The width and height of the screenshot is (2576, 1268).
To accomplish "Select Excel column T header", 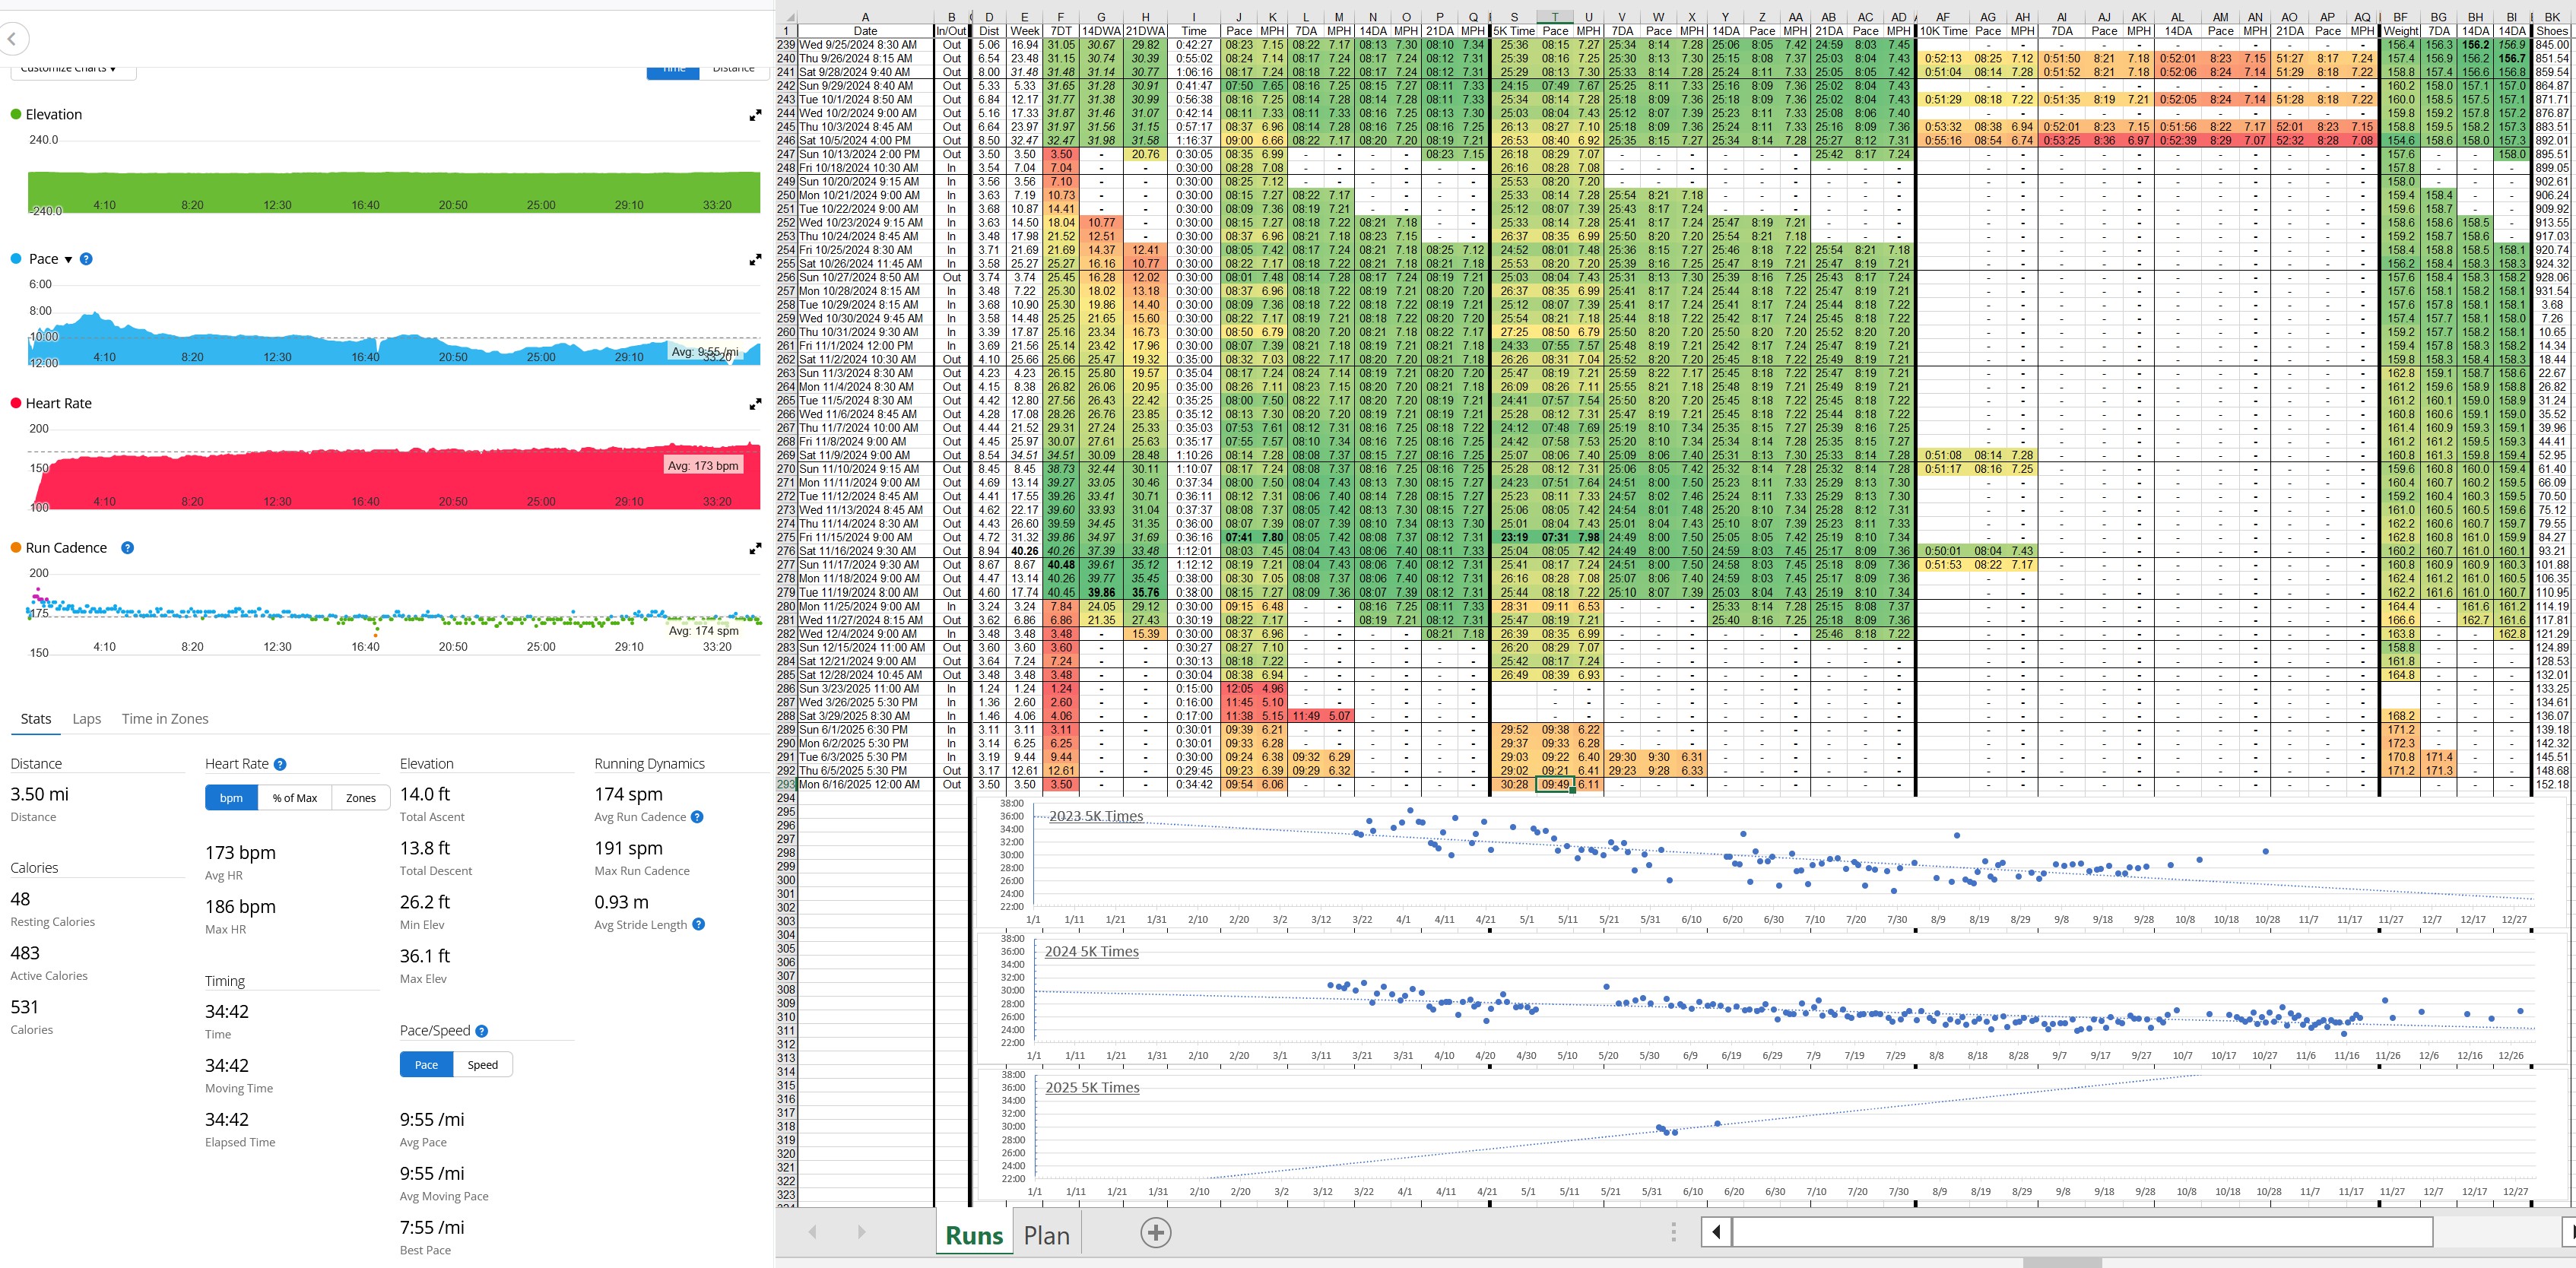I will (1555, 17).
